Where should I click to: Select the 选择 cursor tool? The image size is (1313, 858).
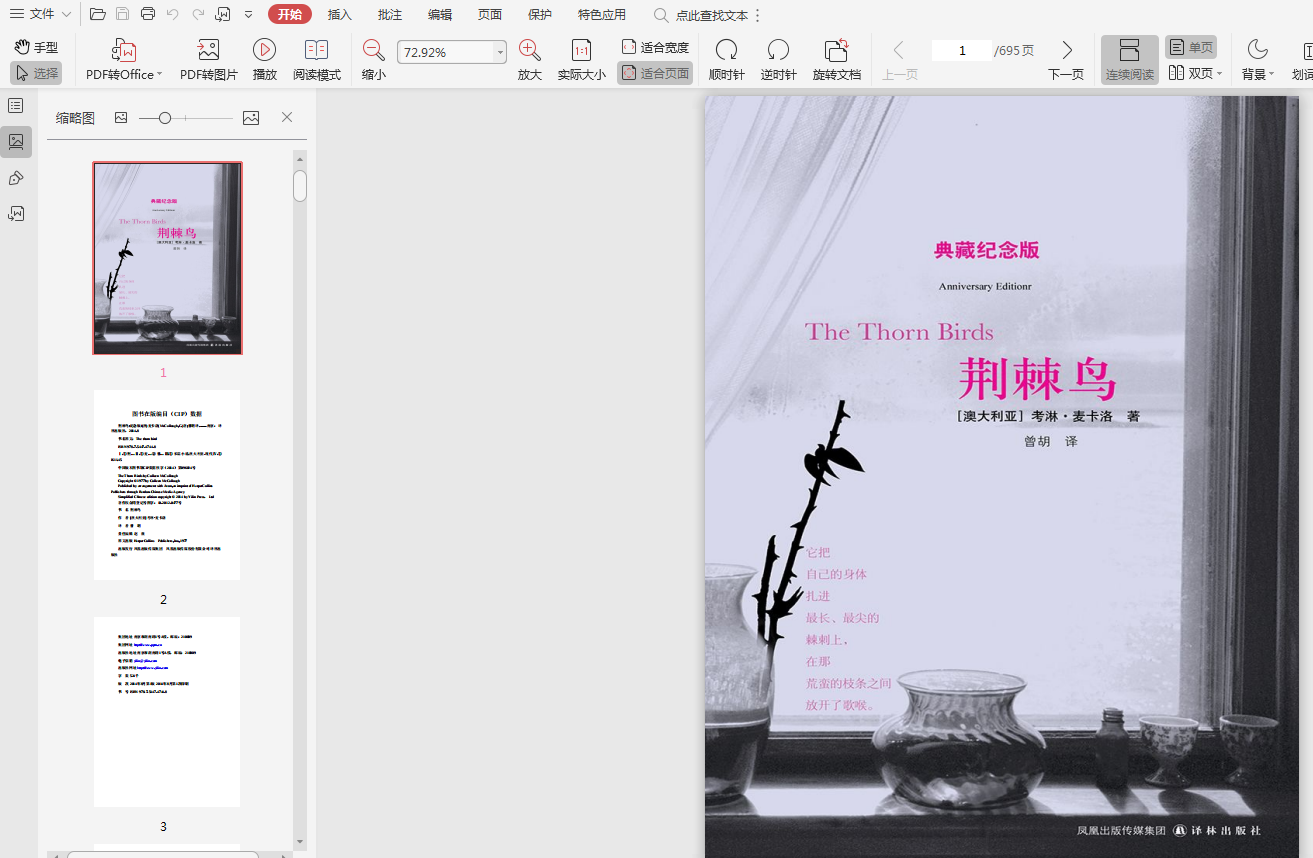tap(36, 73)
